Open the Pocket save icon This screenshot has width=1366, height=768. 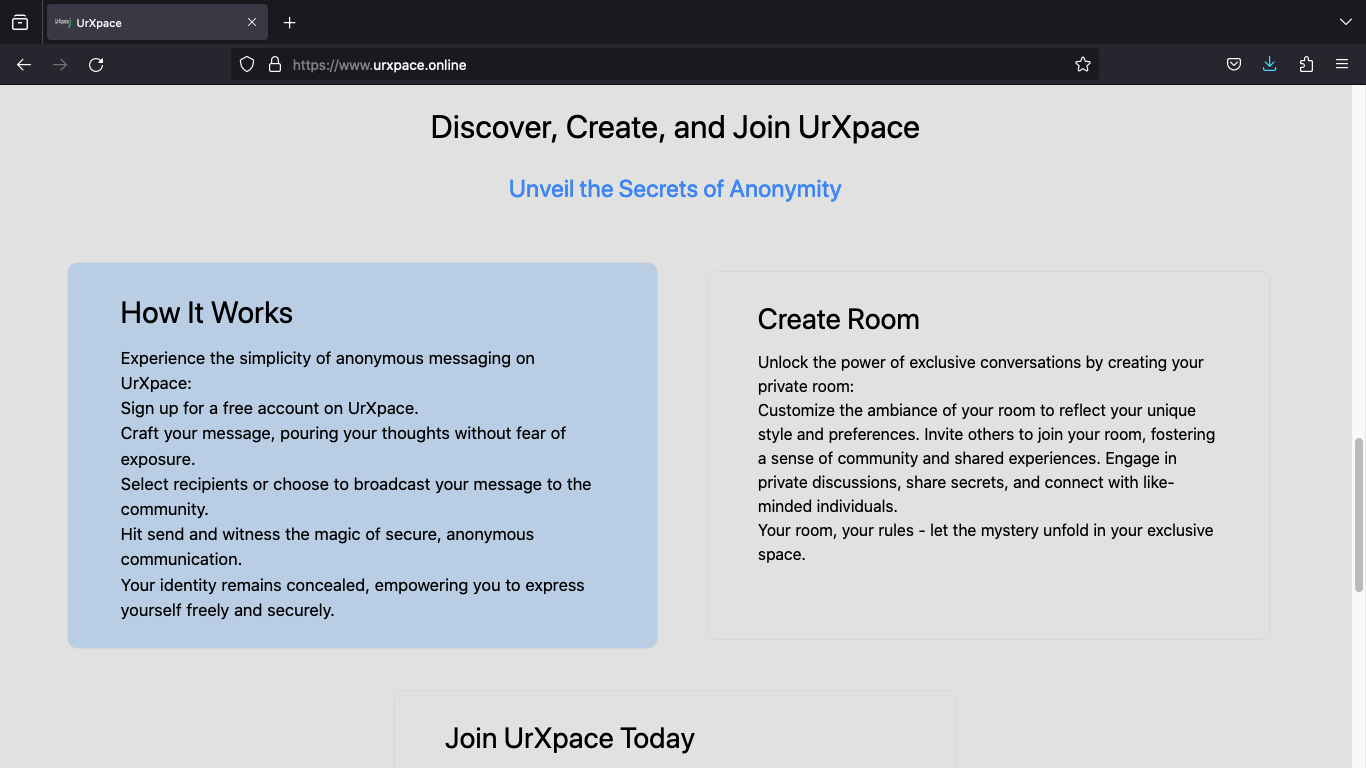coord(1234,65)
